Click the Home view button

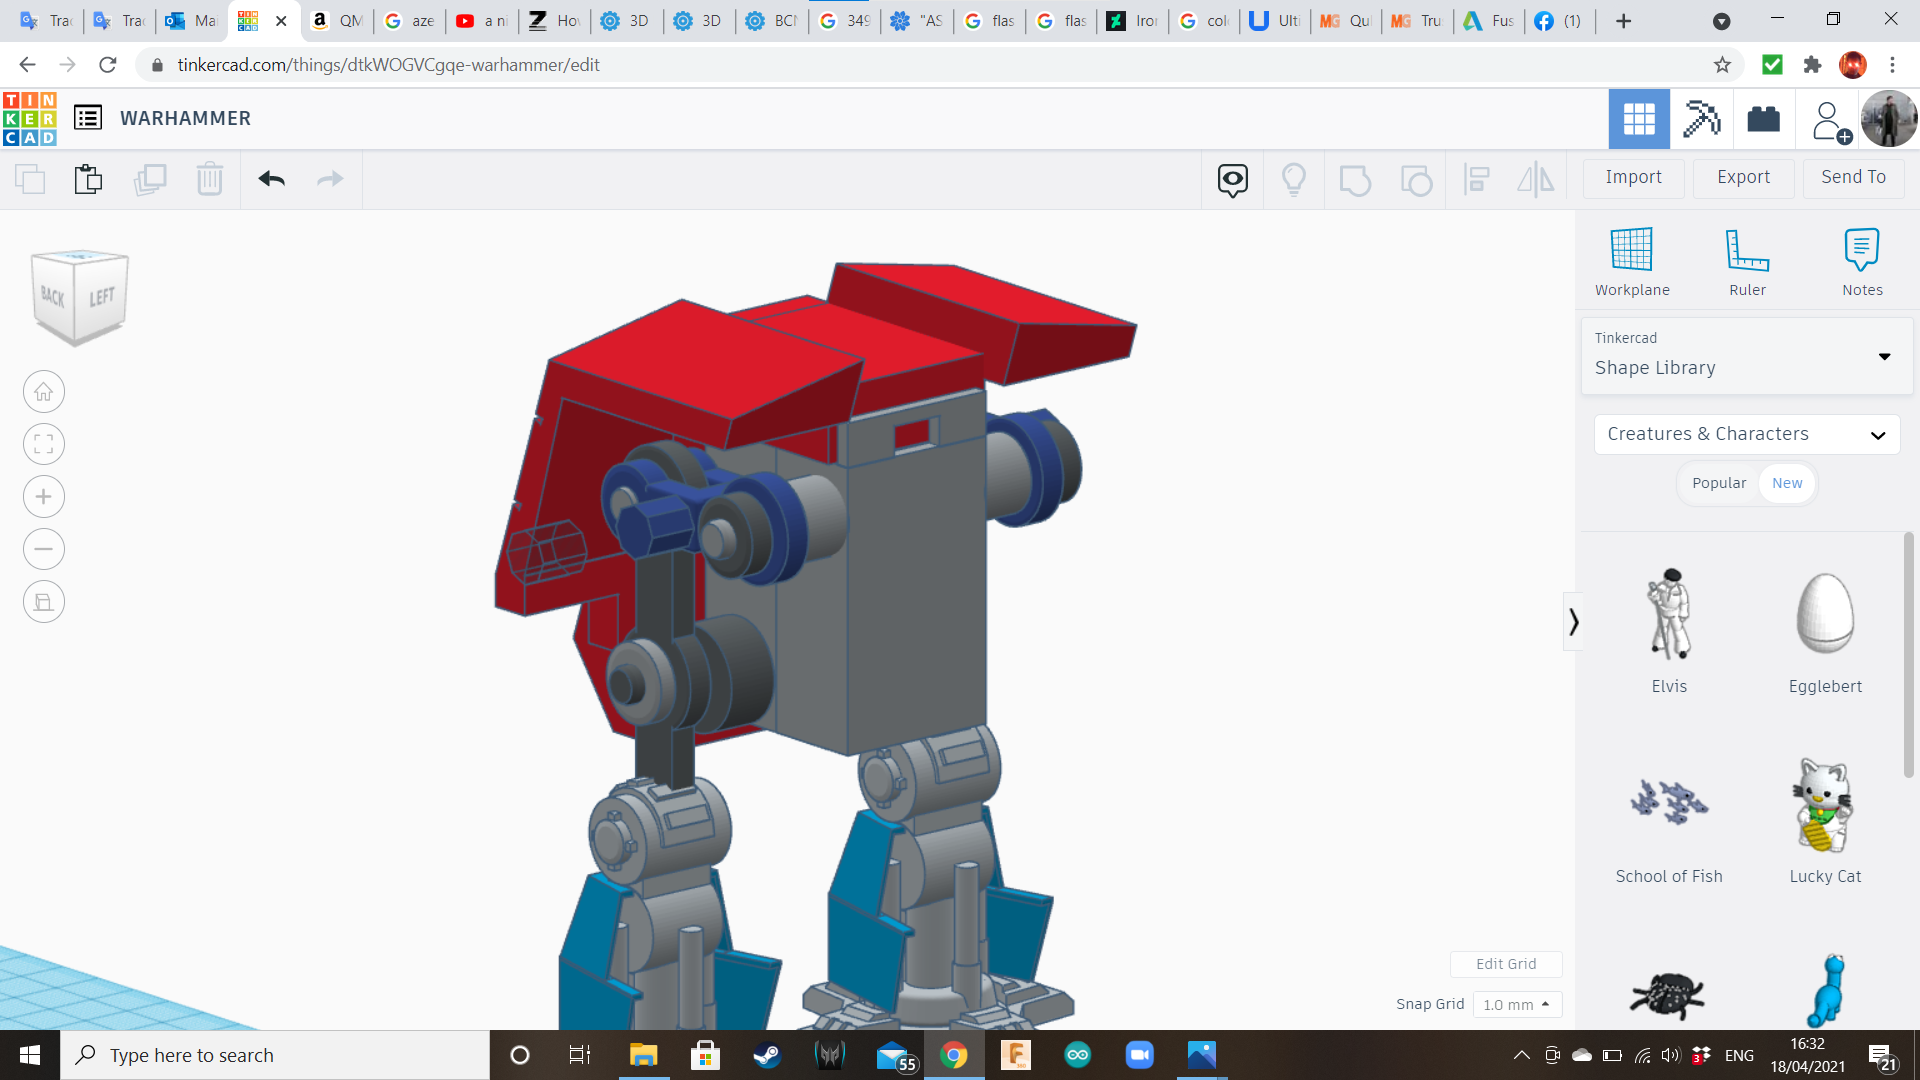pyautogui.click(x=44, y=392)
